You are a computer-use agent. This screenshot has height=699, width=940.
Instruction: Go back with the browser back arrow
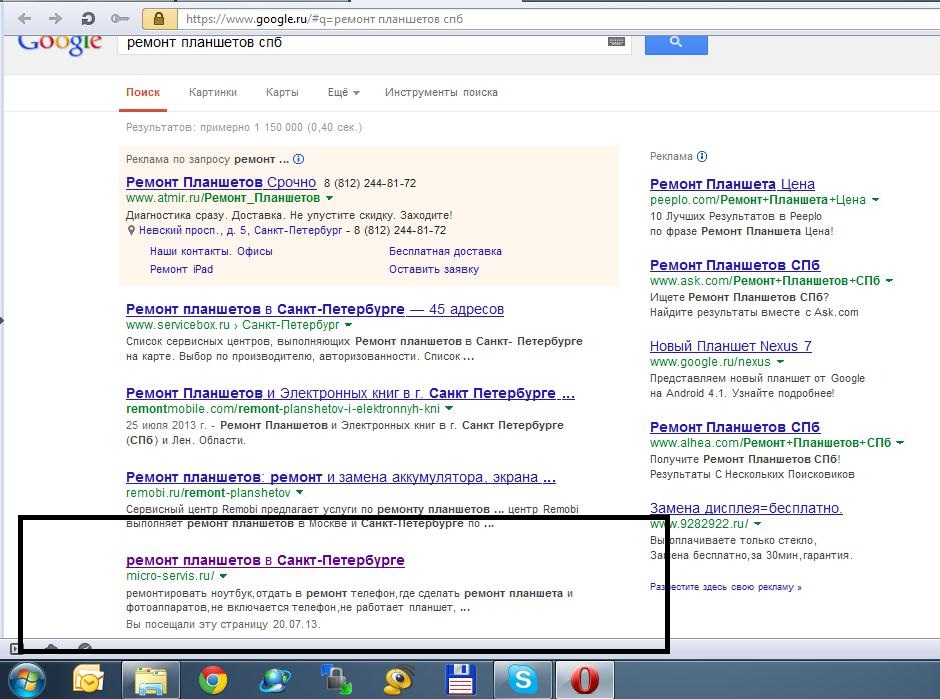pyautogui.click(x=25, y=19)
